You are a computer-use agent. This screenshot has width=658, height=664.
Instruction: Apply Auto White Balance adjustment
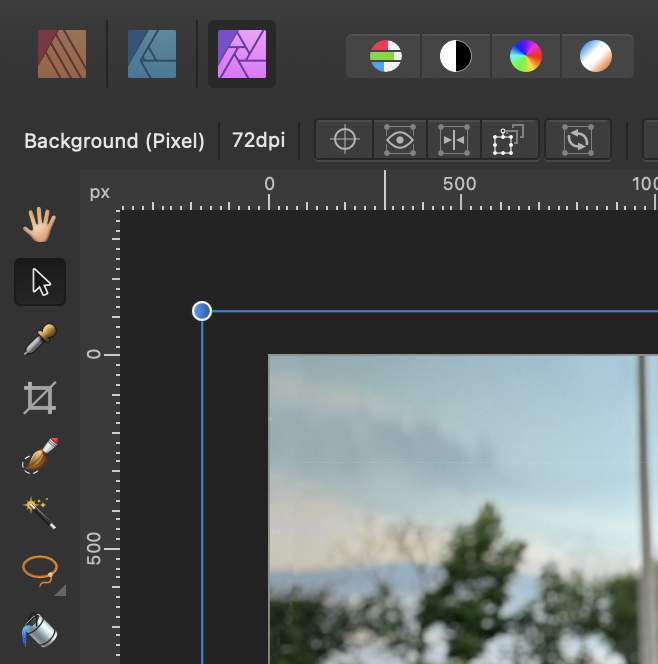[x=596, y=56]
